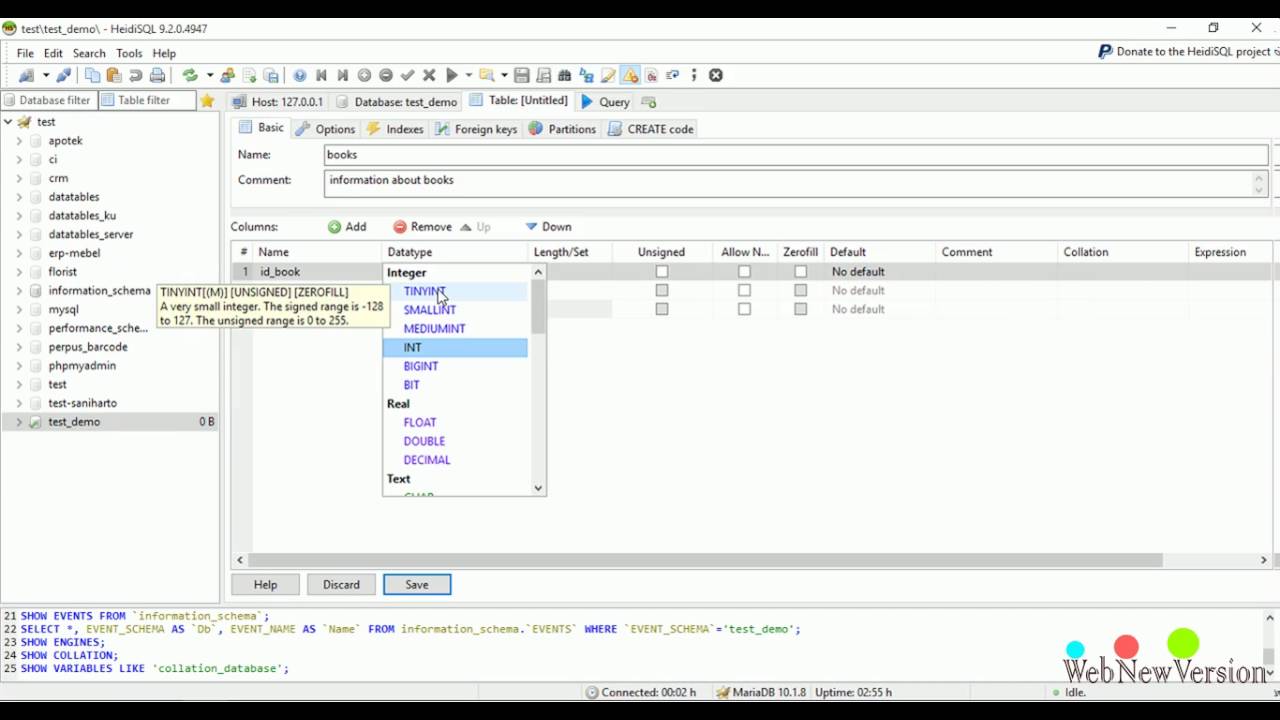
Task: Click the Discard button
Action: [x=341, y=585]
